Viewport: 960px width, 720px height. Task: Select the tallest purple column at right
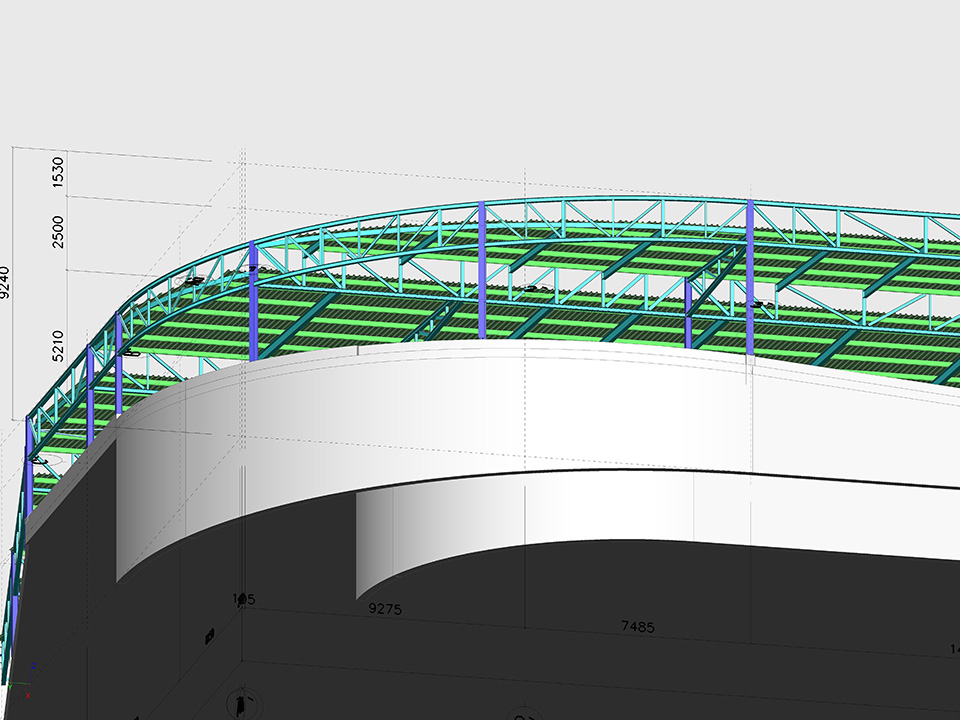[x=749, y=275]
